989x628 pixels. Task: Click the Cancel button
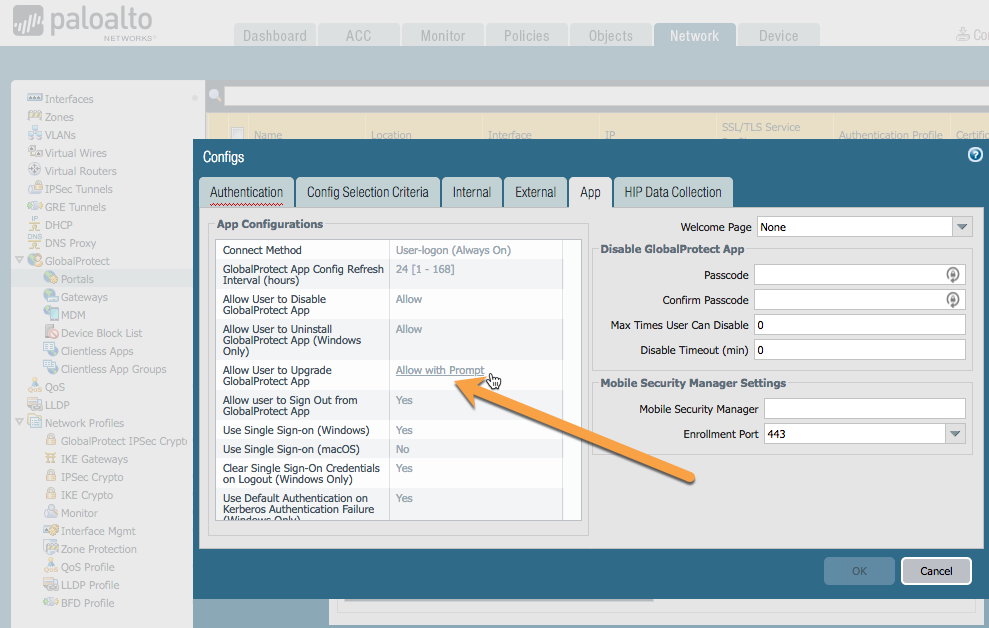pyautogui.click(x=936, y=571)
